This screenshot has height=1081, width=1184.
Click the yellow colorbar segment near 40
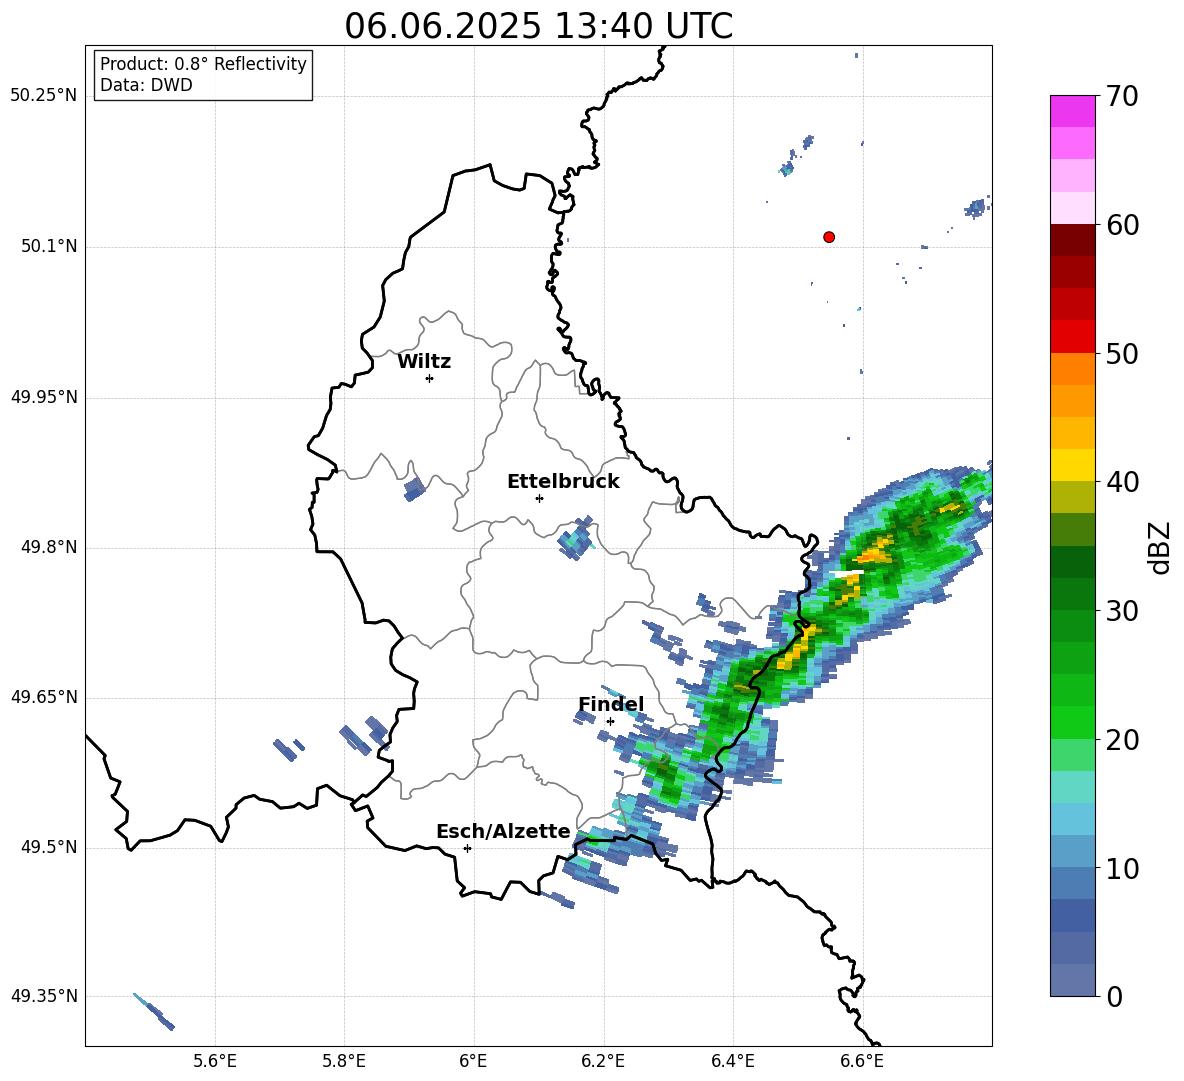pos(1073,465)
